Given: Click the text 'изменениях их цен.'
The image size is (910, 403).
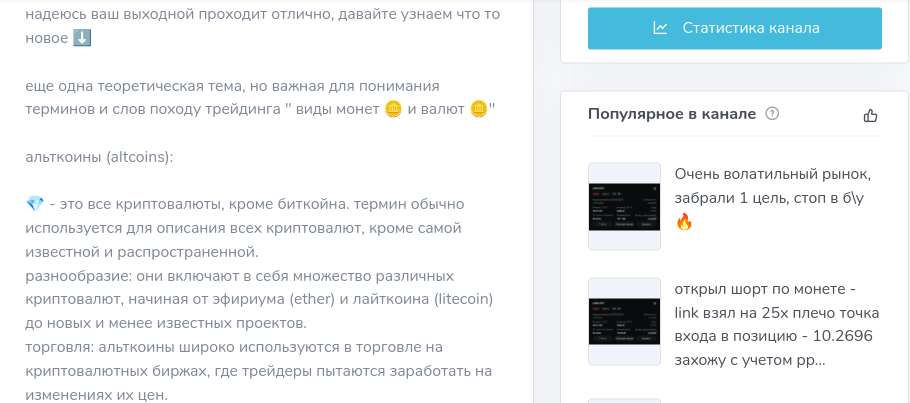Looking at the screenshot, I should point(96,395).
